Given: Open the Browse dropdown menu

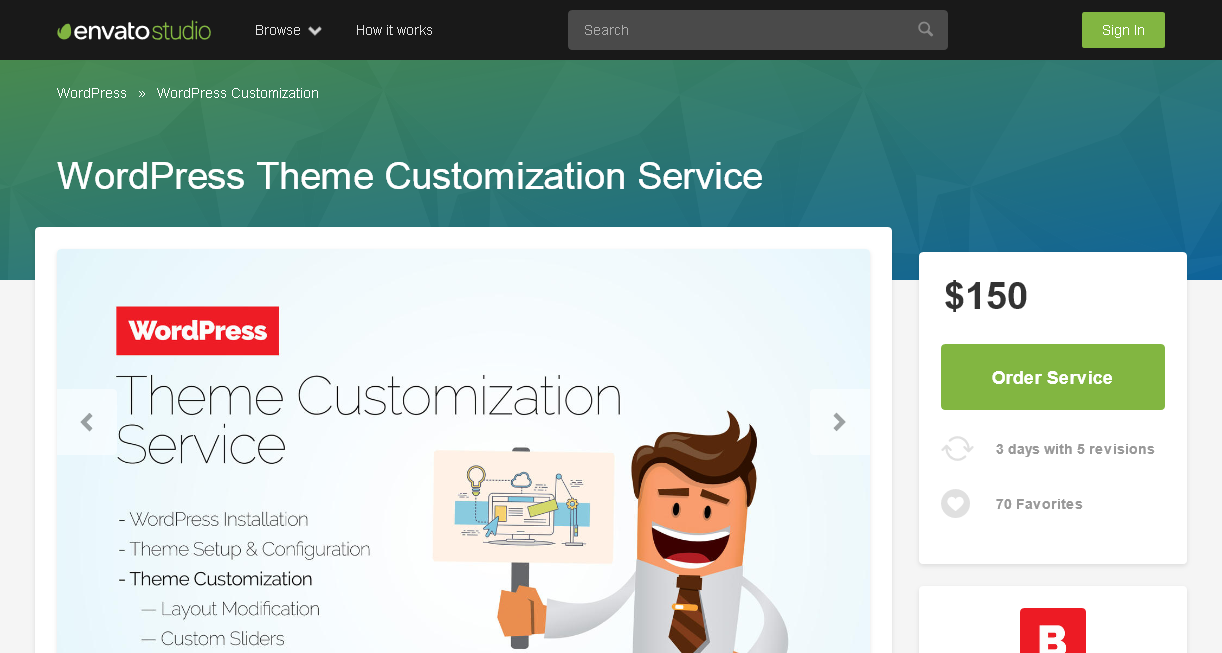Looking at the screenshot, I should click(288, 31).
